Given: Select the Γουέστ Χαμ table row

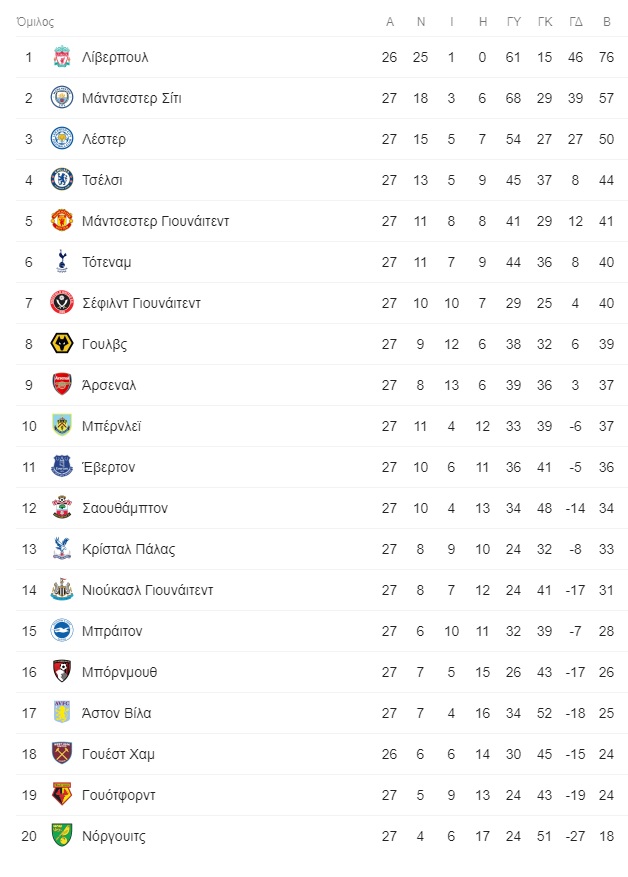Looking at the screenshot, I should [322, 754].
